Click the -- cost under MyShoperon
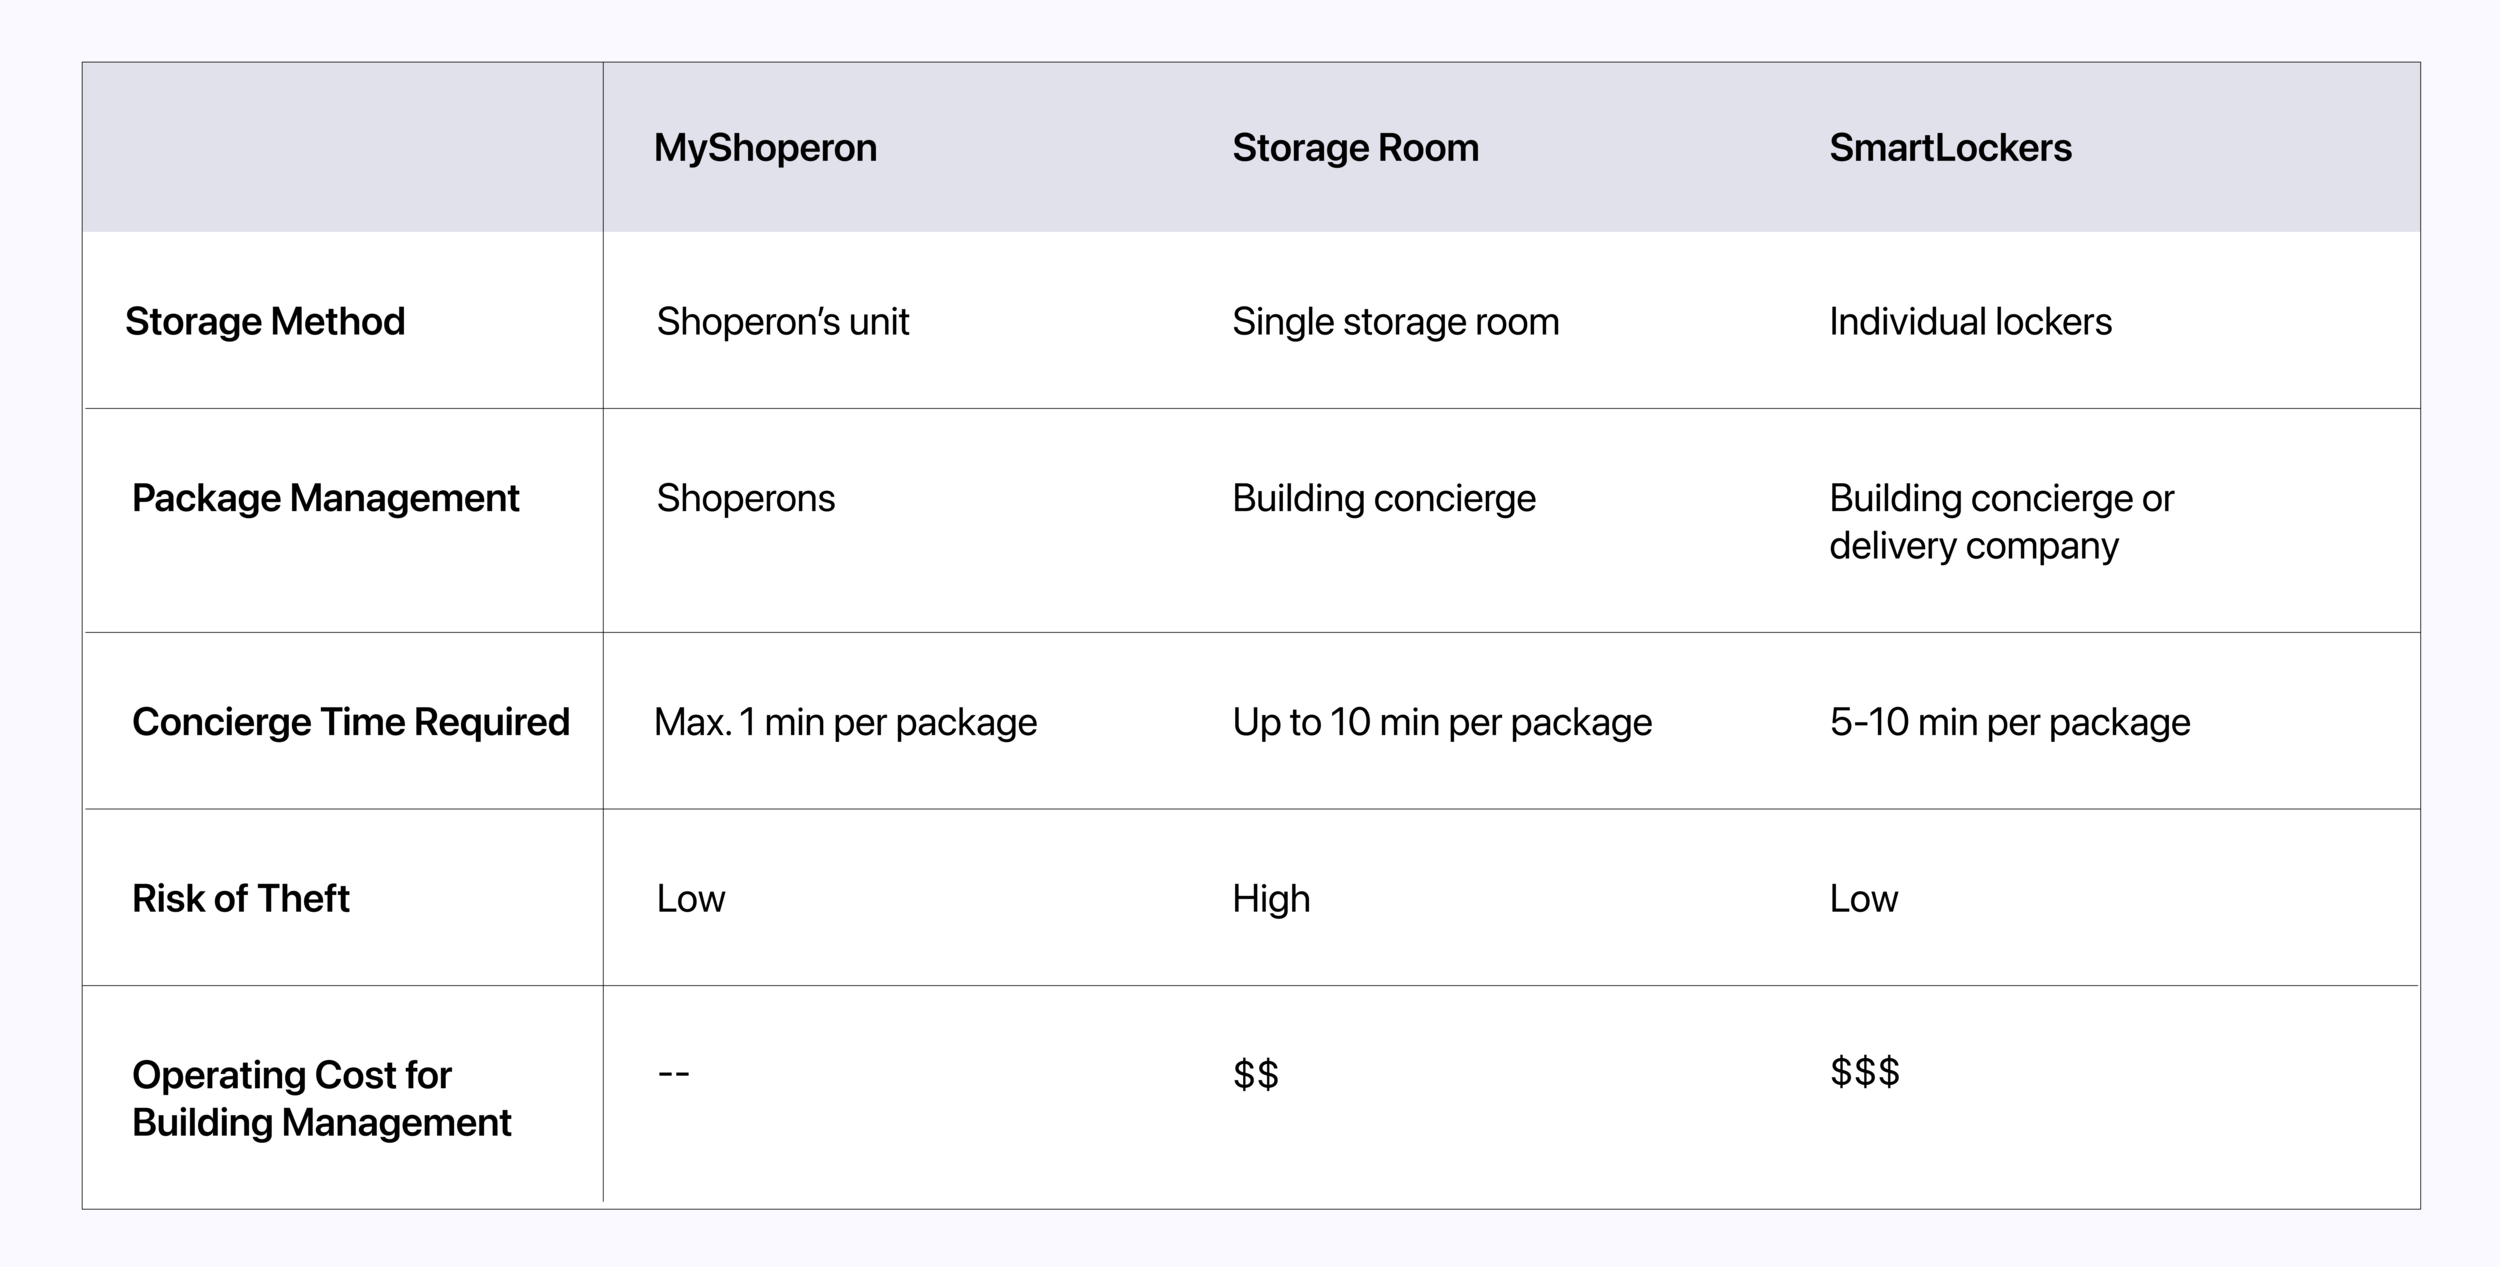2500x1267 pixels. tap(673, 1074)
